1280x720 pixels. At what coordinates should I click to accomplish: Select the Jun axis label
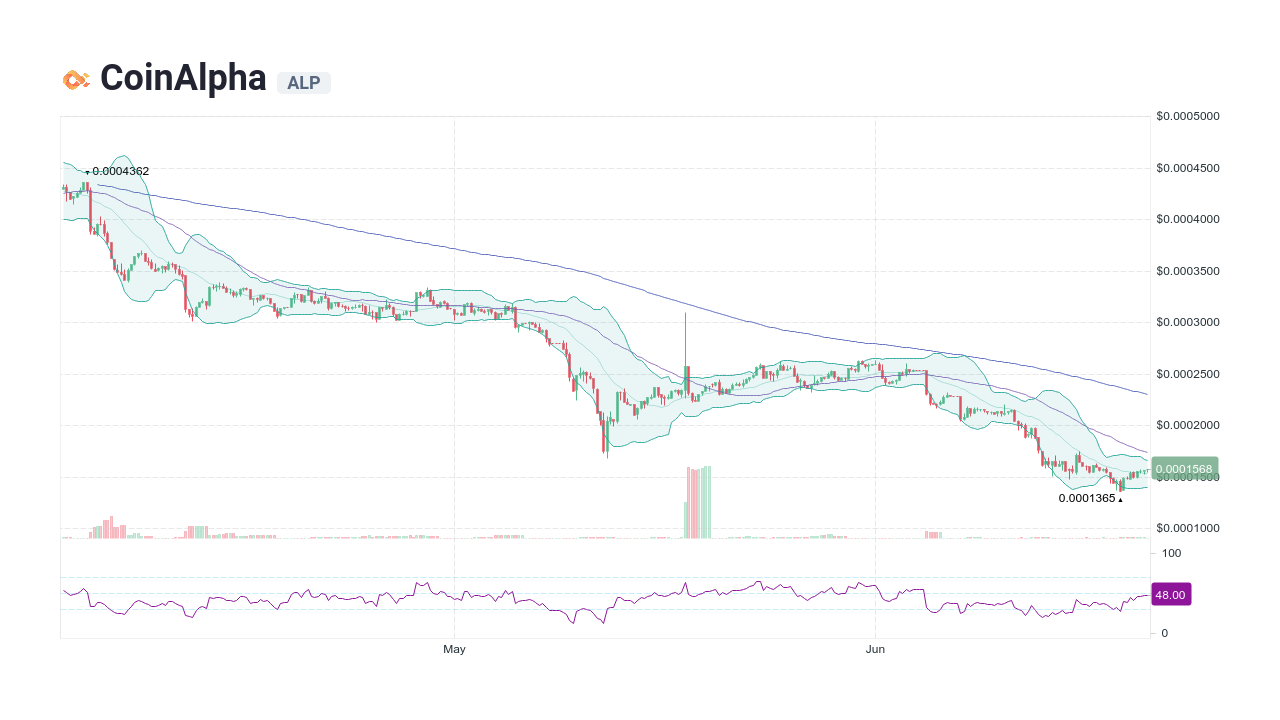(876, 649)
